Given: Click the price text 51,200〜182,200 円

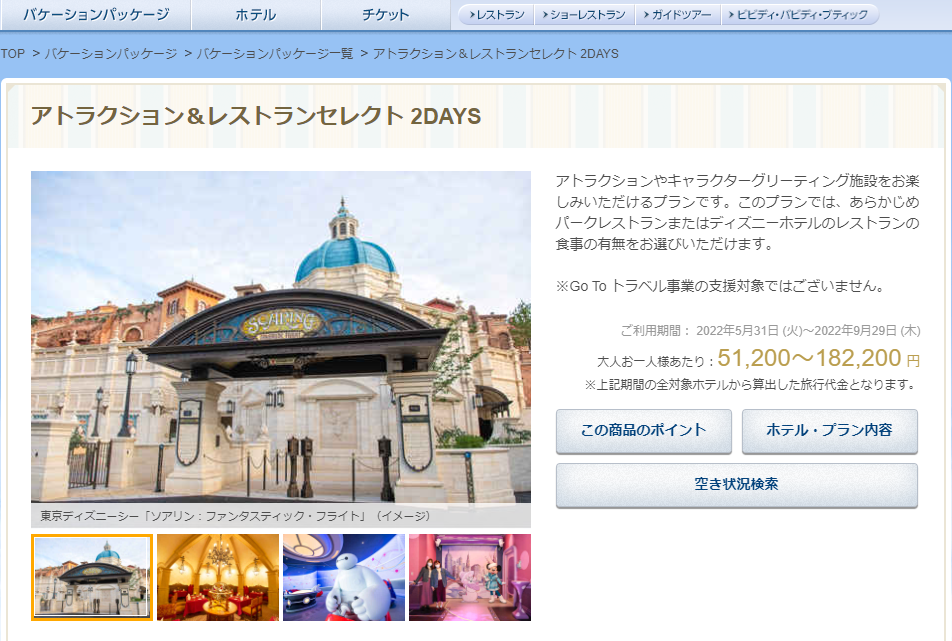Looking at the screenshot, I should (x=818, y=358).
